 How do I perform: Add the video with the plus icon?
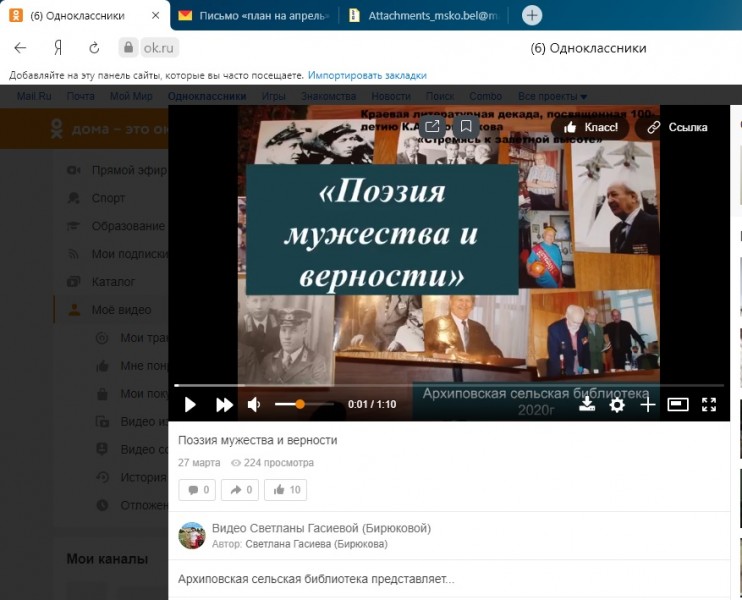(647, 405)
